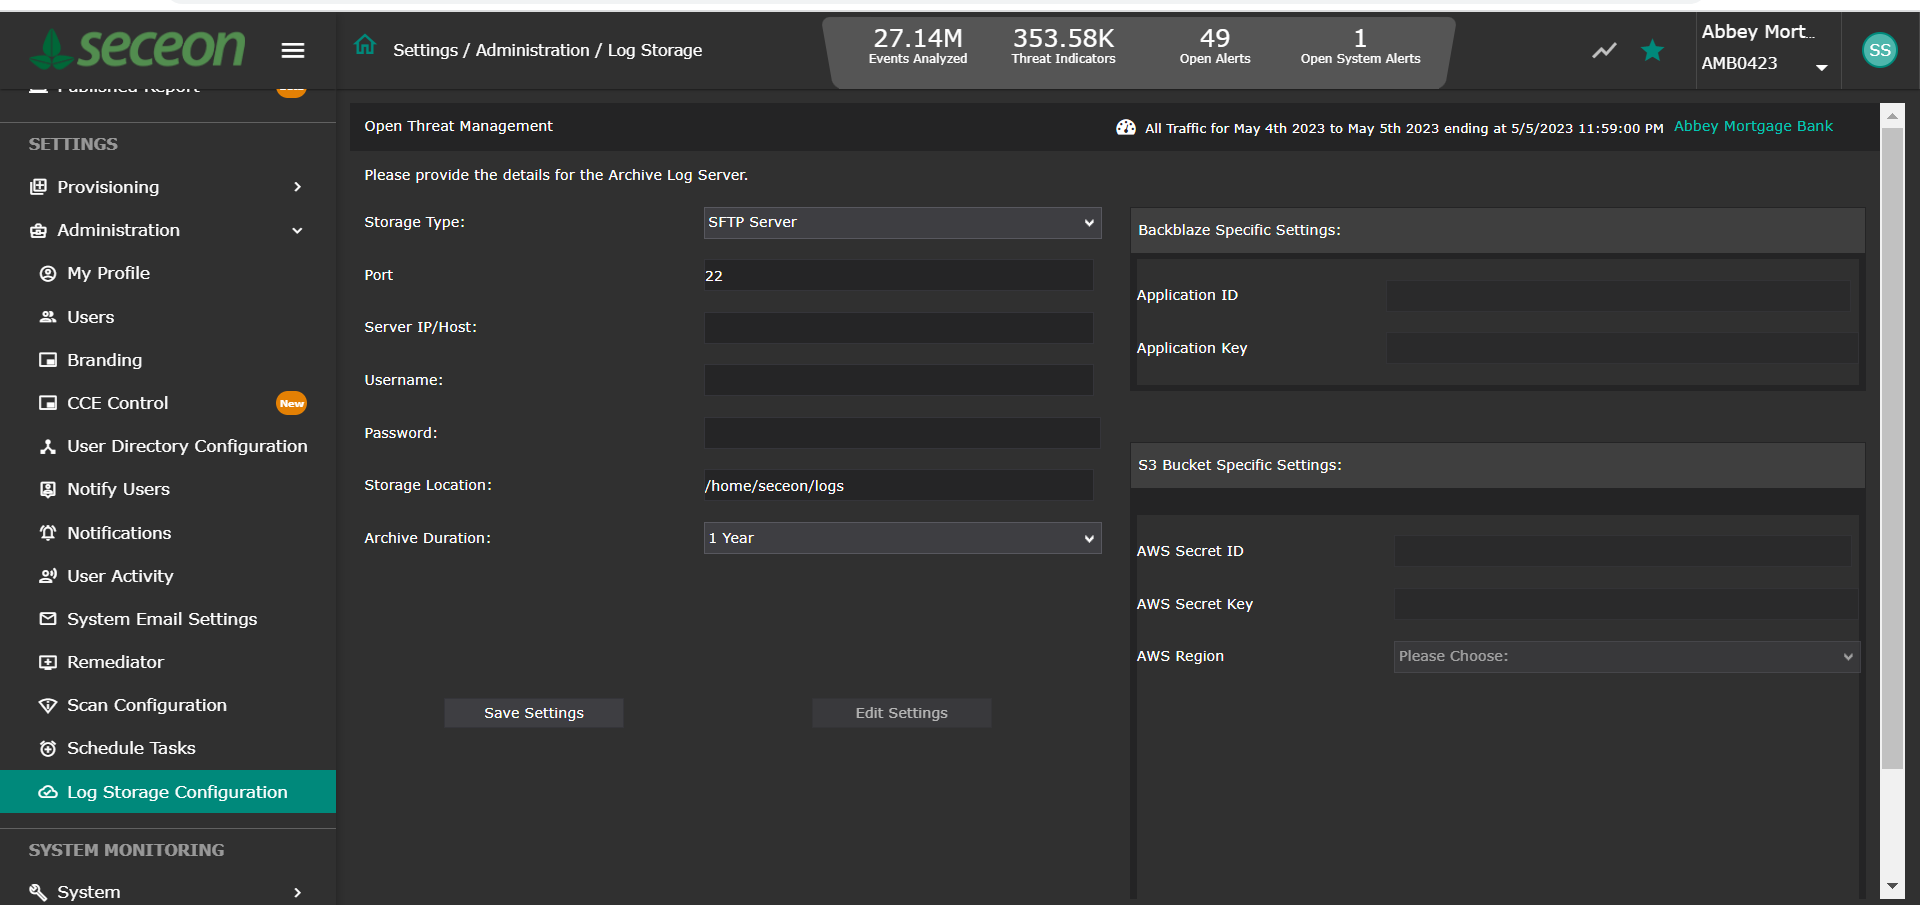Click the Seceon logo
Screen dimensions: 1920x905
point(137,47)
